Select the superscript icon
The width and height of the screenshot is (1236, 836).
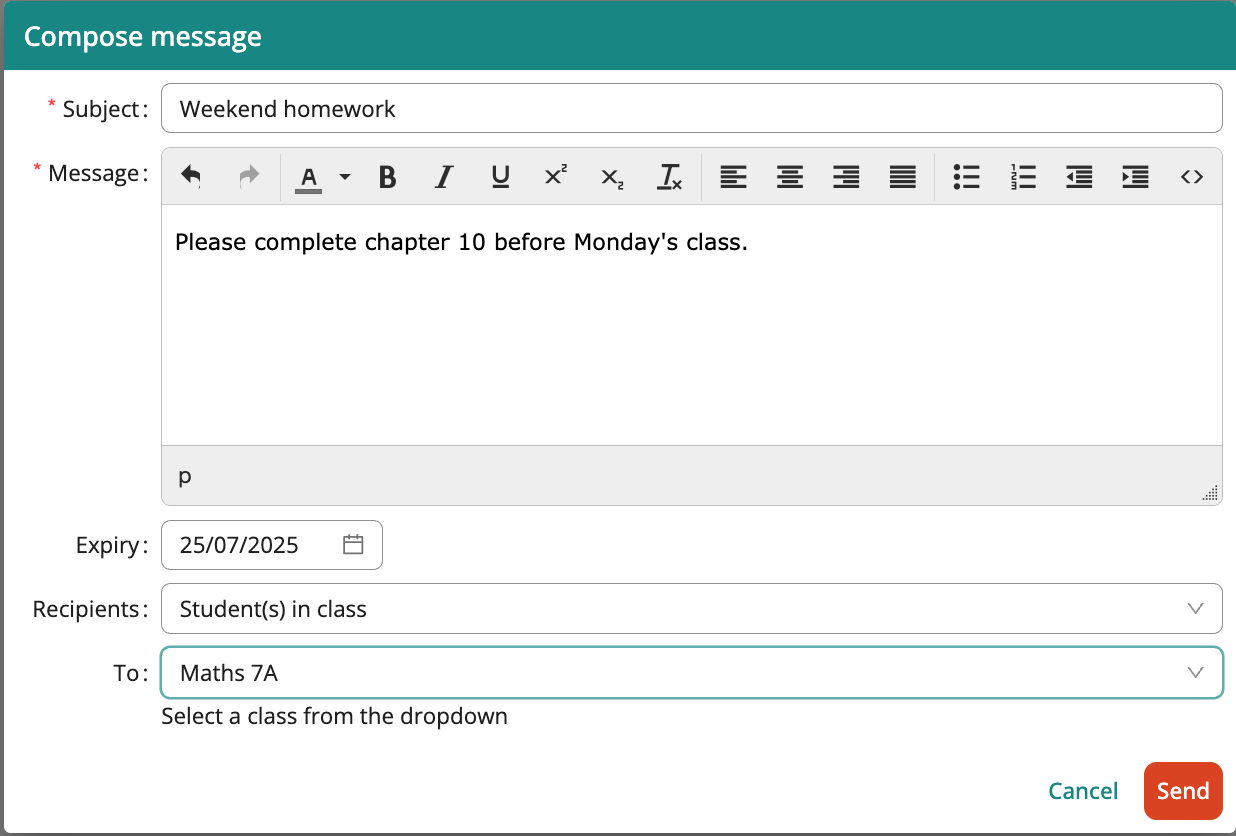[x=557, y=176]
